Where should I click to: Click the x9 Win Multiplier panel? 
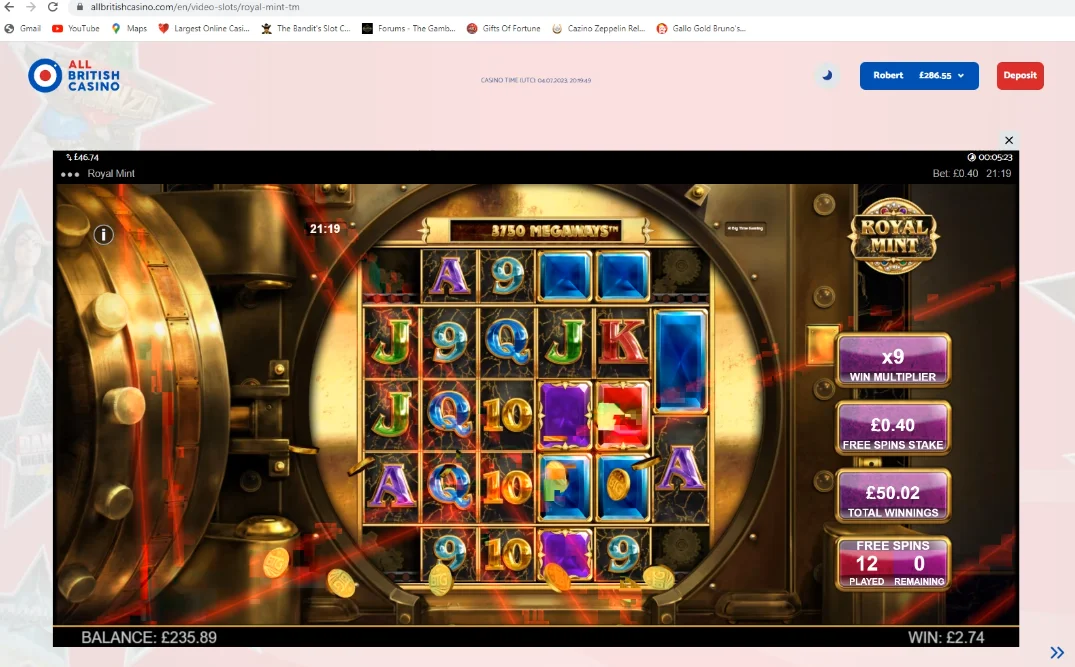(x=893, y=361)
